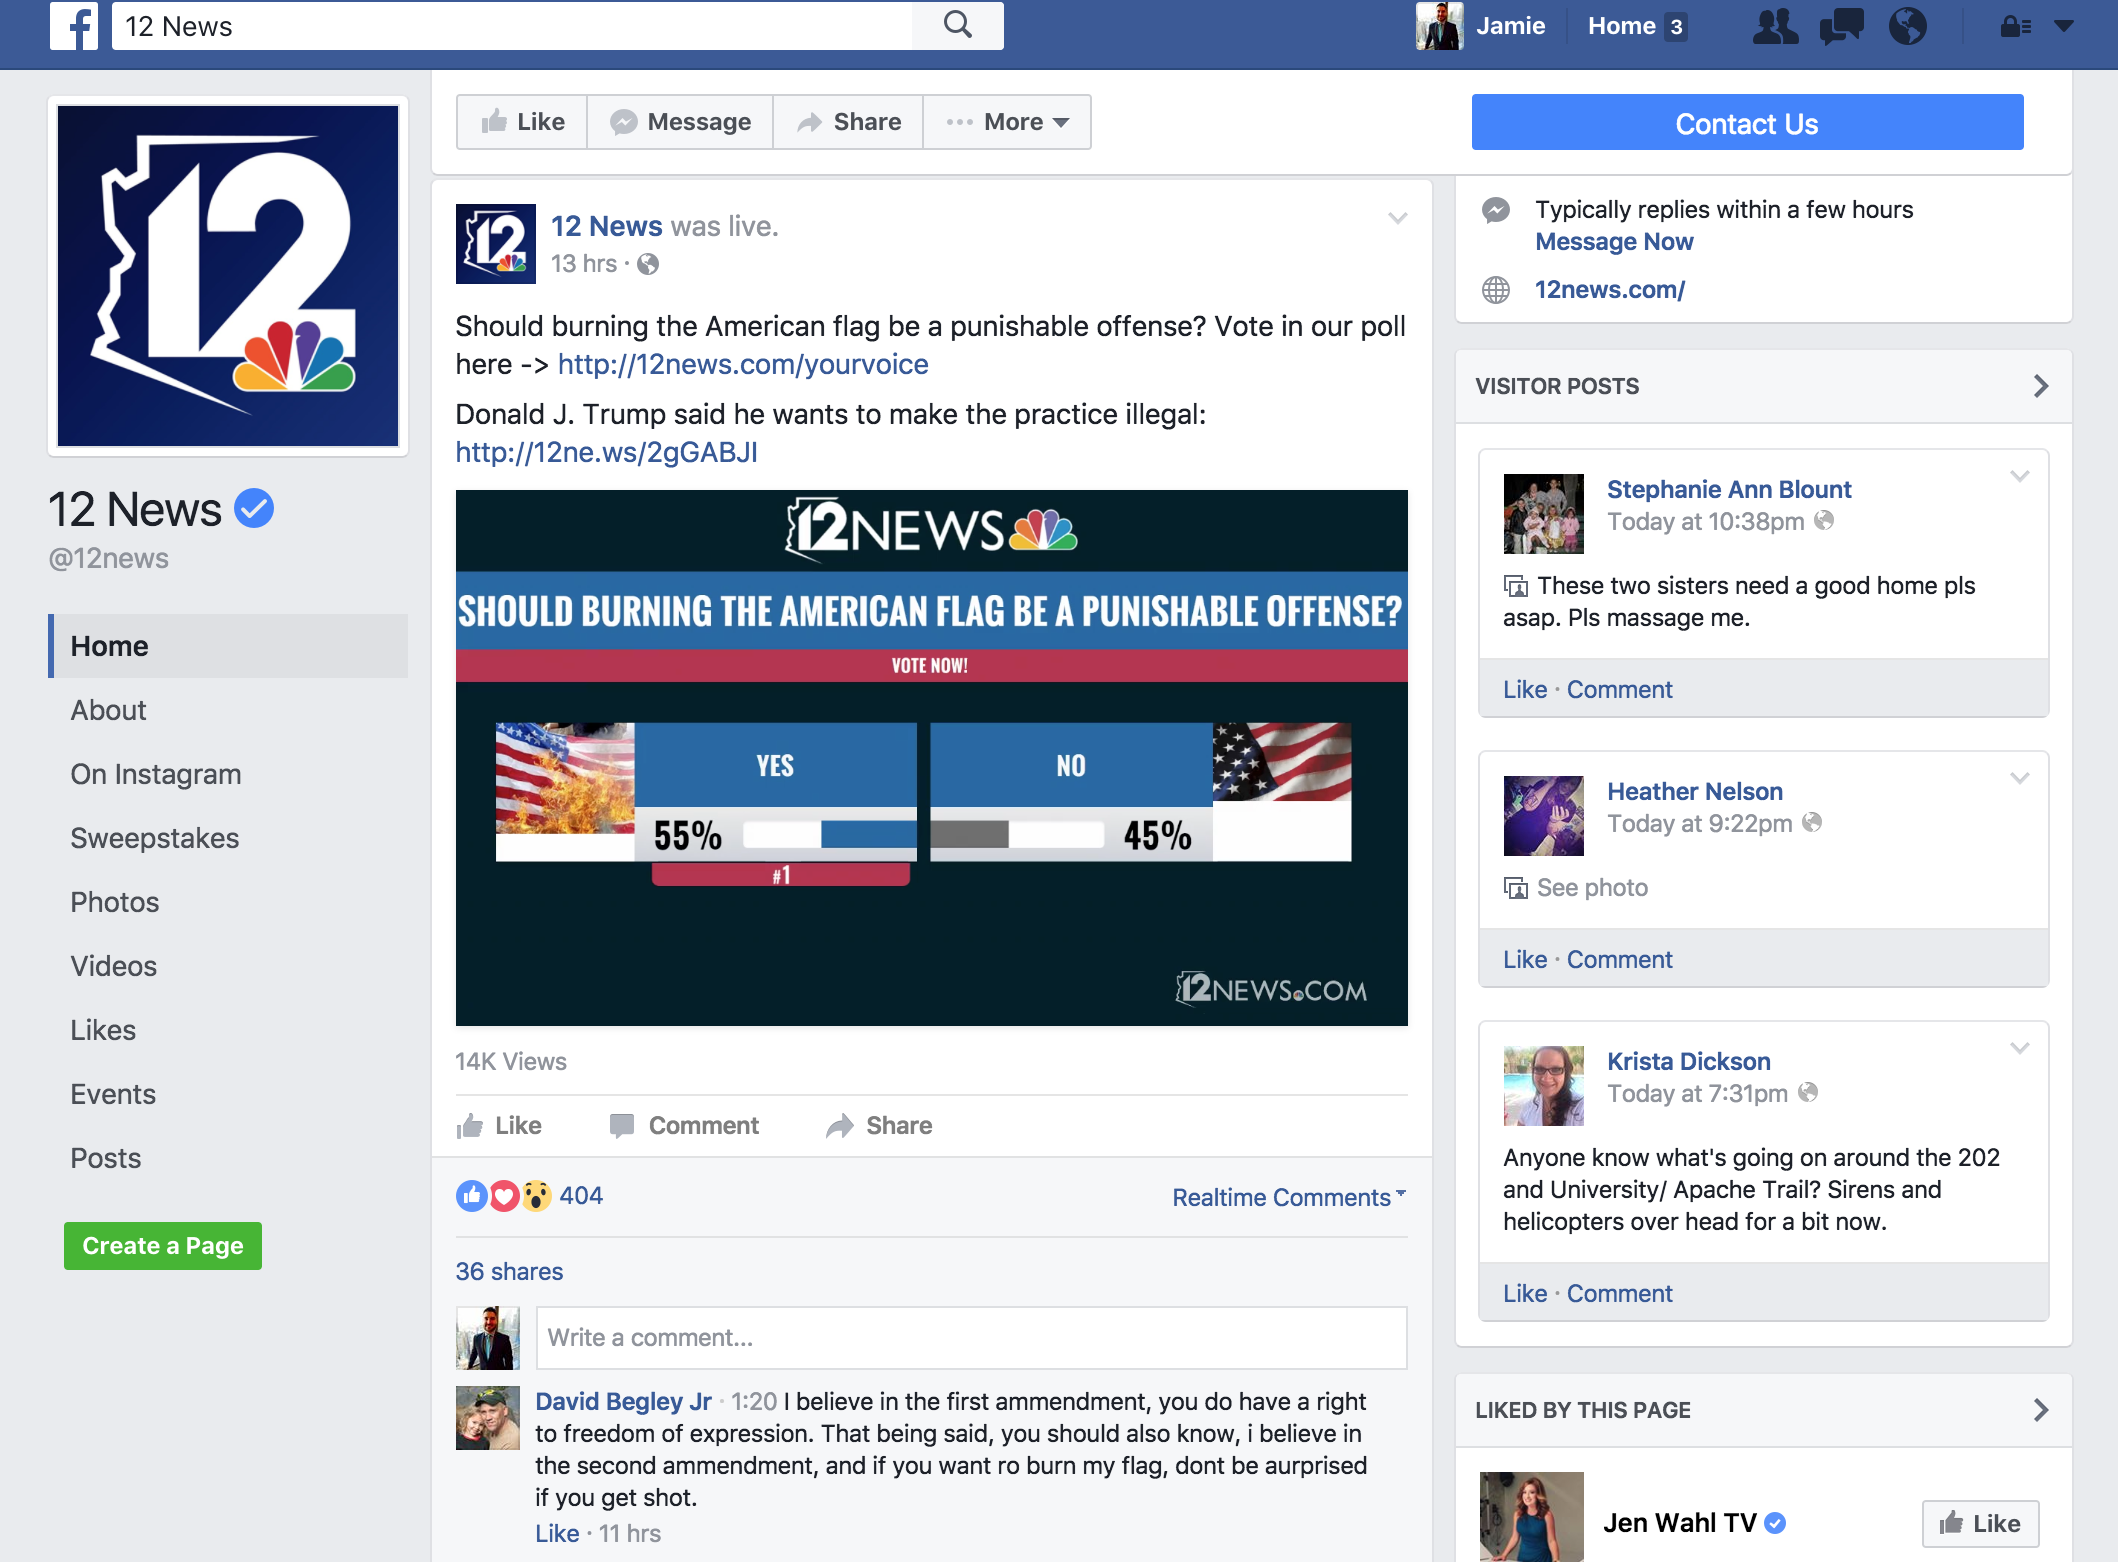Click the post's public privacy globe icon

pyautogui.click(x=648, y=264)
